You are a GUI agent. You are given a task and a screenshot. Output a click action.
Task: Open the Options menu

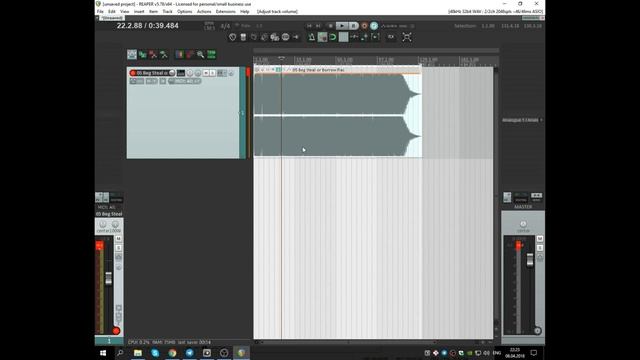click(184, 11)
